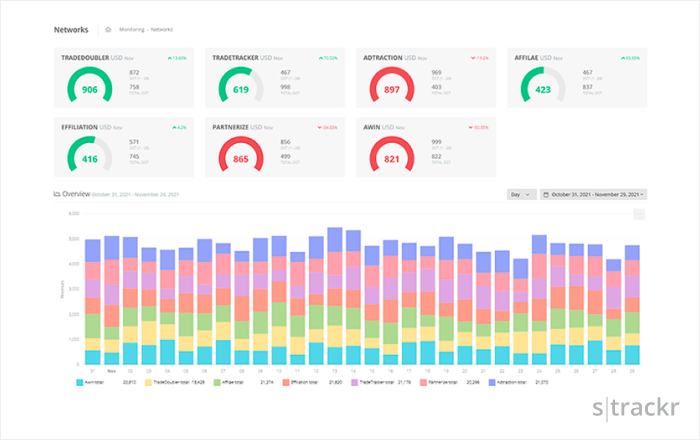Click the Overview chart icon

coord(57,194)
